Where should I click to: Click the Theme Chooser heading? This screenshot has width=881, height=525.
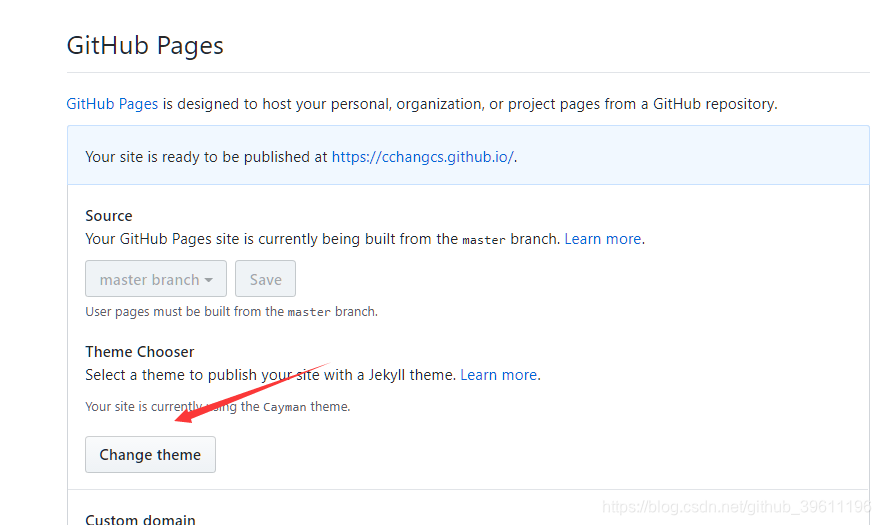[x=140, y=352]
